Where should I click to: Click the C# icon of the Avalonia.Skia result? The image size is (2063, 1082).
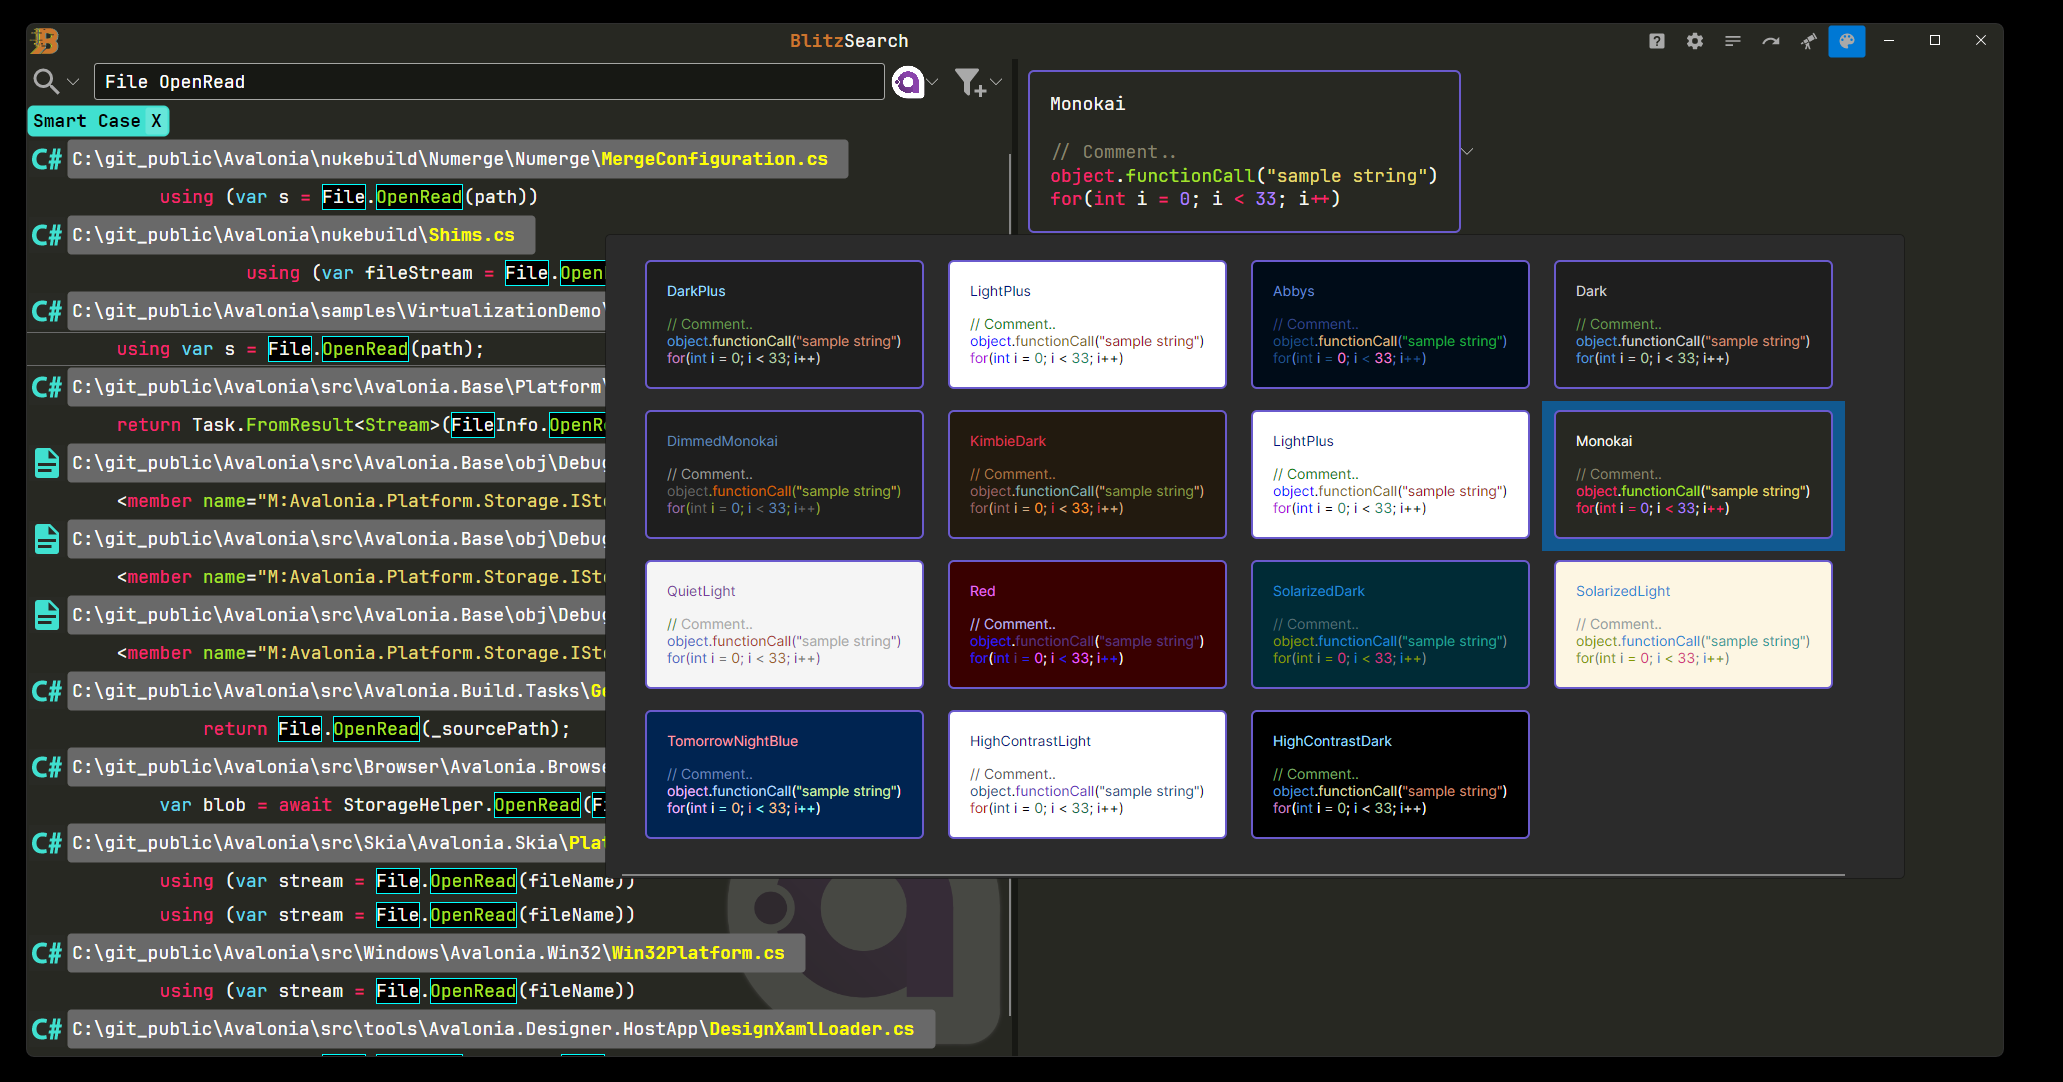pyautogui.click(x=47, y=843)
